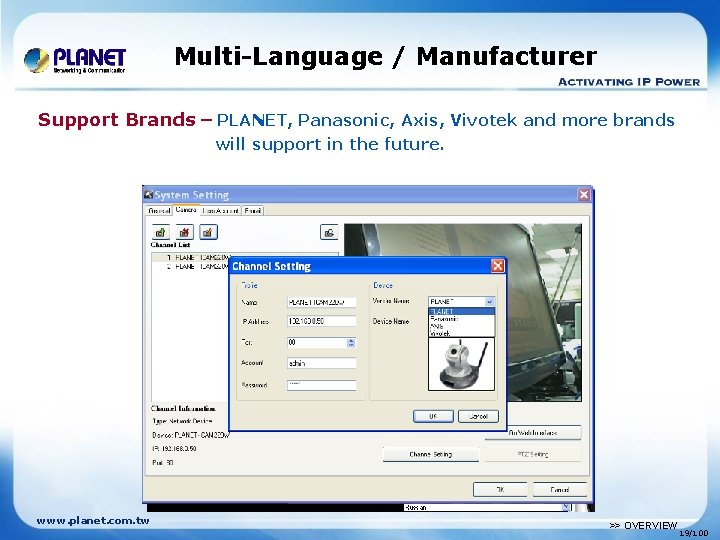Open the User Account tab

[x=220, y=211]
